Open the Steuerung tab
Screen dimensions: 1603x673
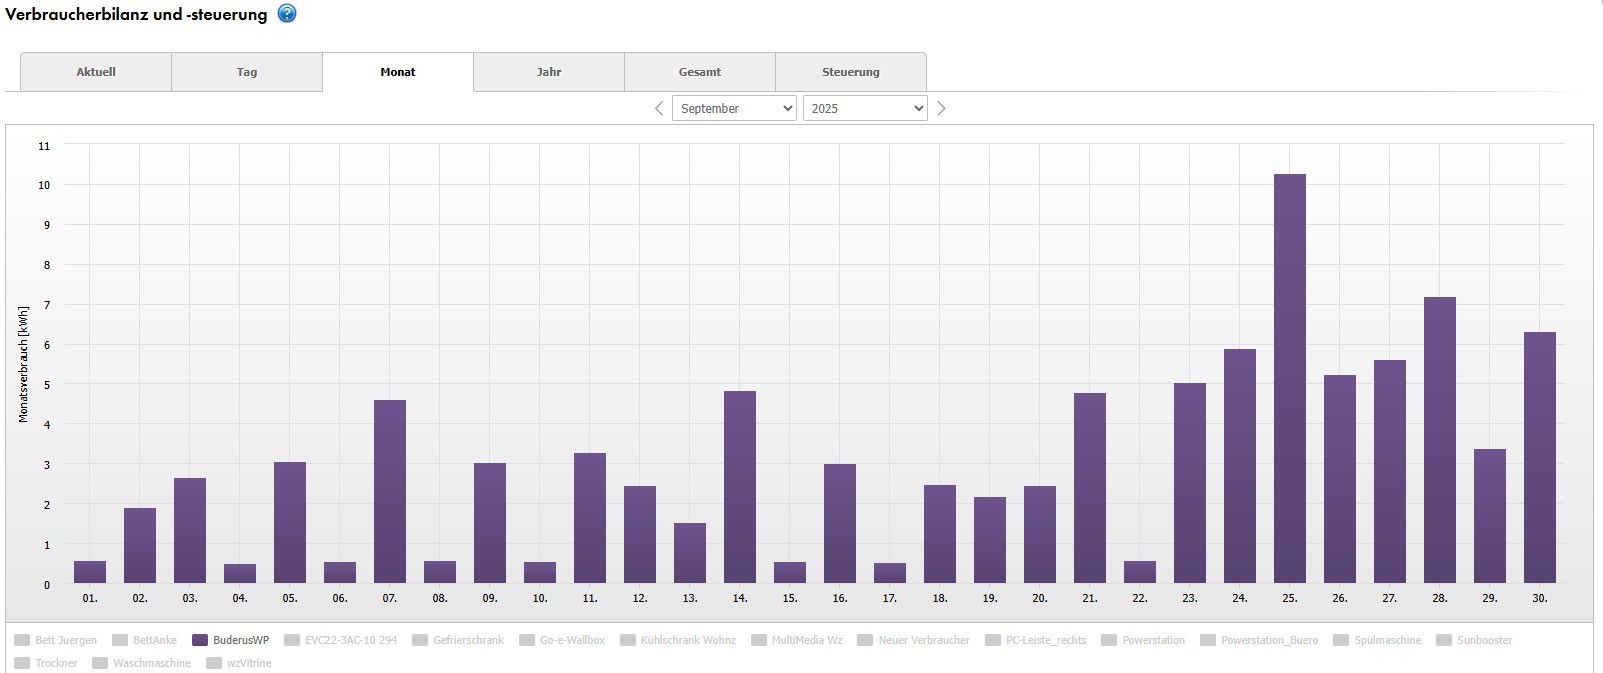tap(851, 72)
